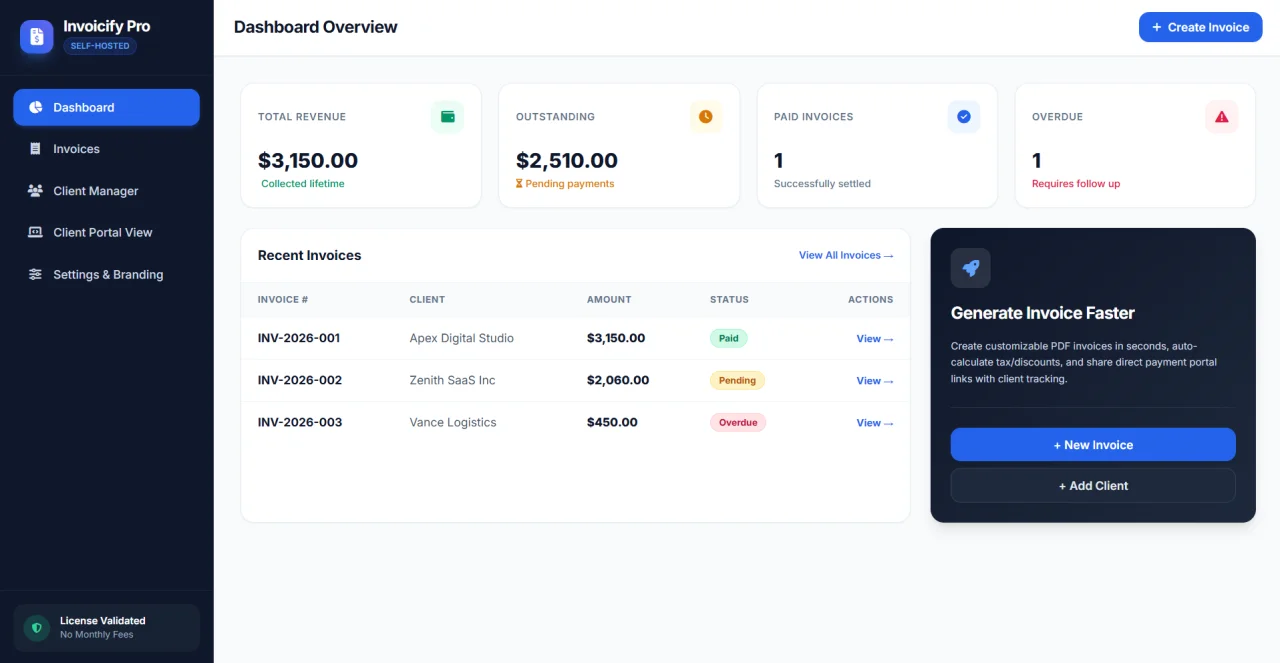Click the ACTIONS column header
The height and width of the screenshot is (663, 1280).
pyautogui.click(x=871, y=300)
